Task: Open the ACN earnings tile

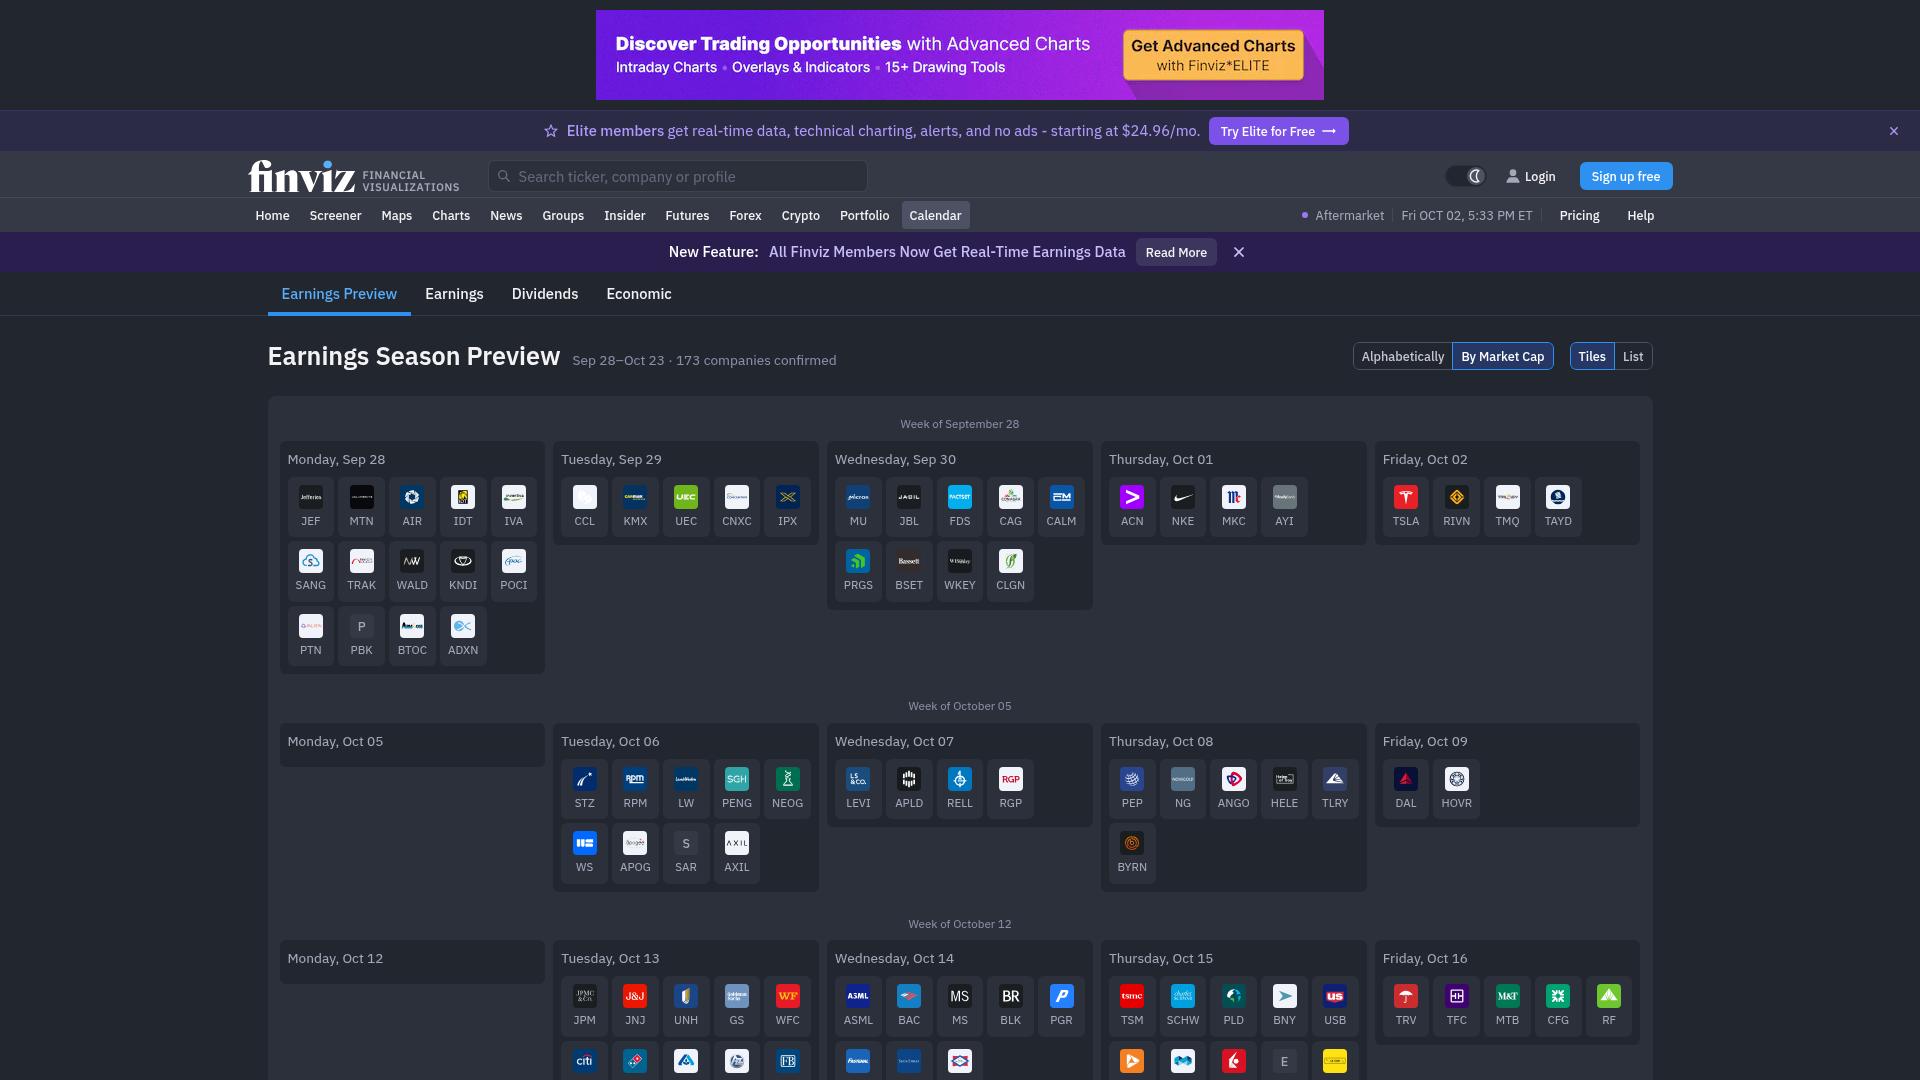Action: pos(1132,507)
